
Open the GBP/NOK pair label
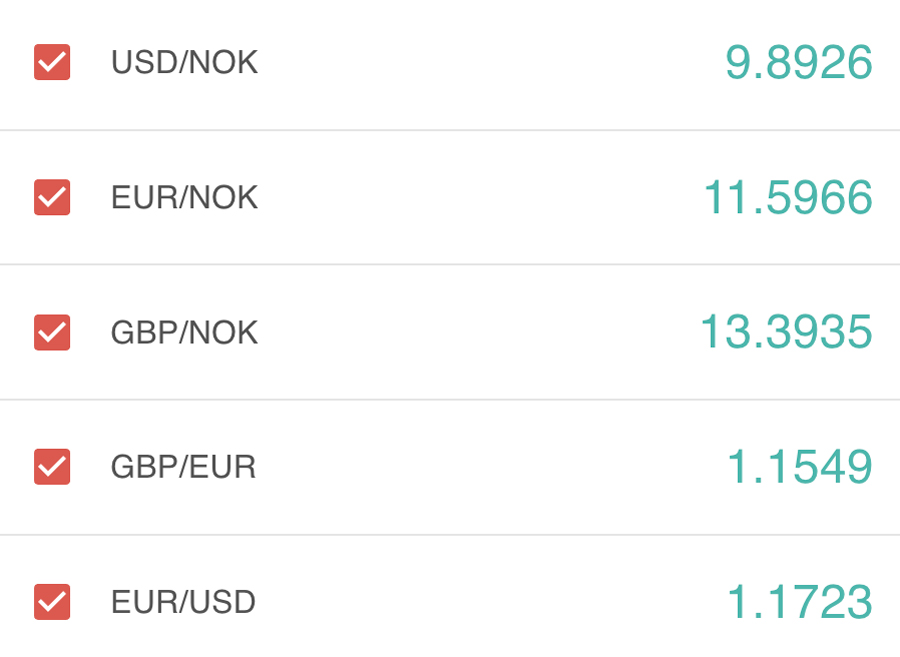pos(184,333)
